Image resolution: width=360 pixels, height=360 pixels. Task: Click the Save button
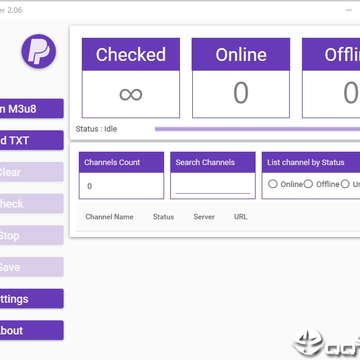click(31, 267)
